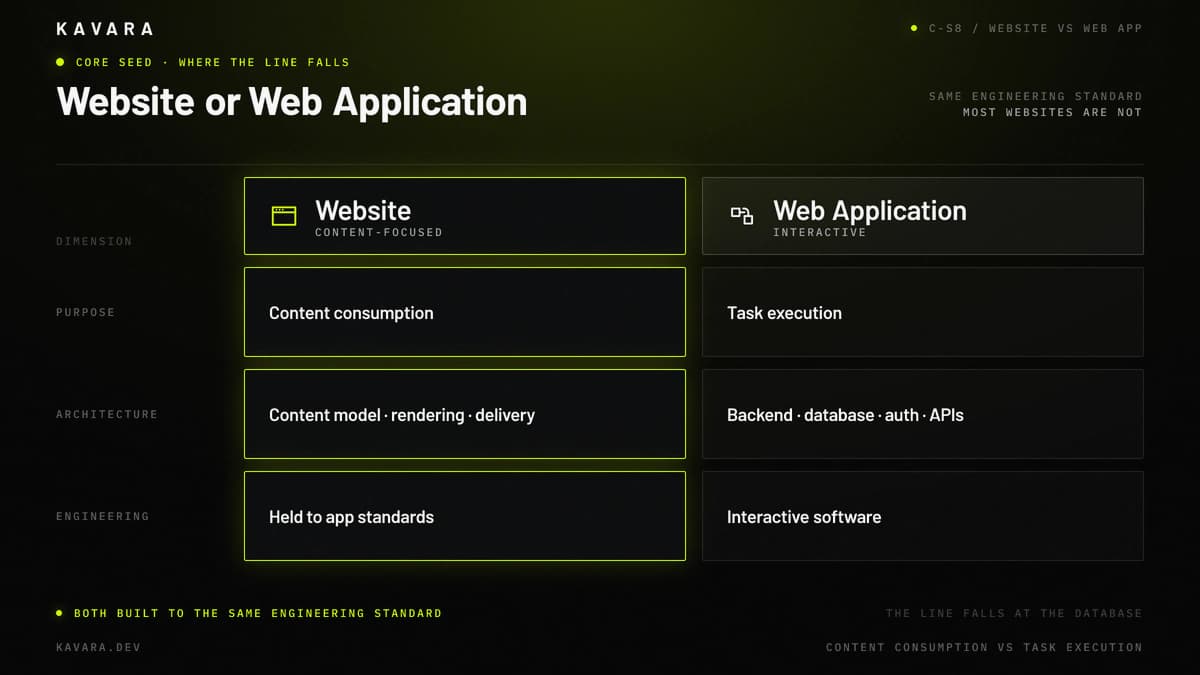Viewport: 1200px width, 675px height.
Task: Click 'CONTENT CONSUMPTION VS TASK EXECUTION' footer text
Action: [984, 647]
